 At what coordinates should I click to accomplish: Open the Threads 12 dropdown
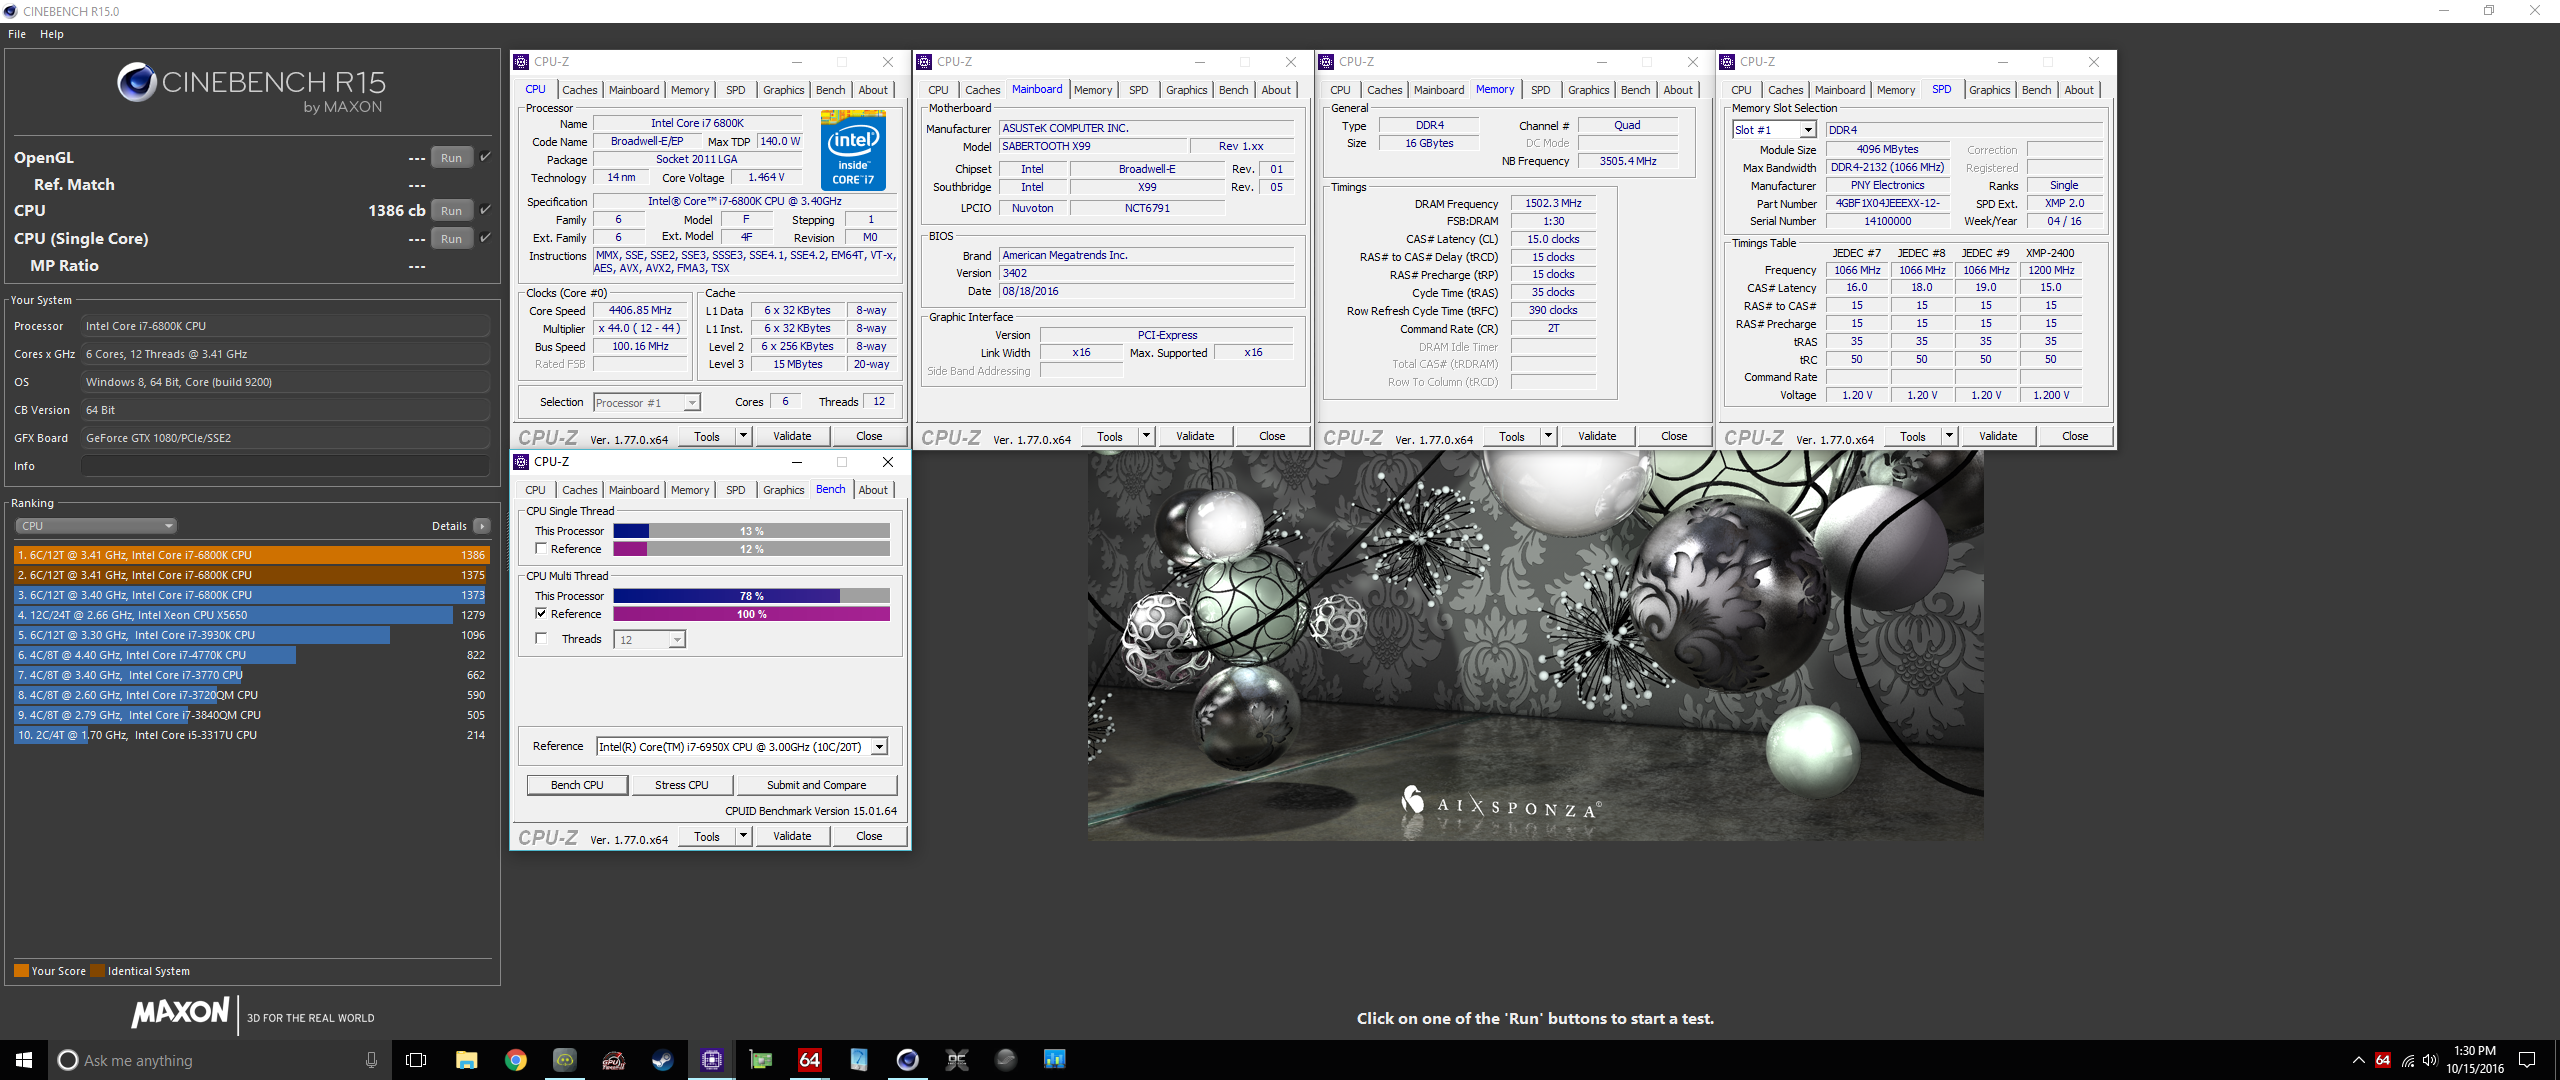tap(650, 640)
